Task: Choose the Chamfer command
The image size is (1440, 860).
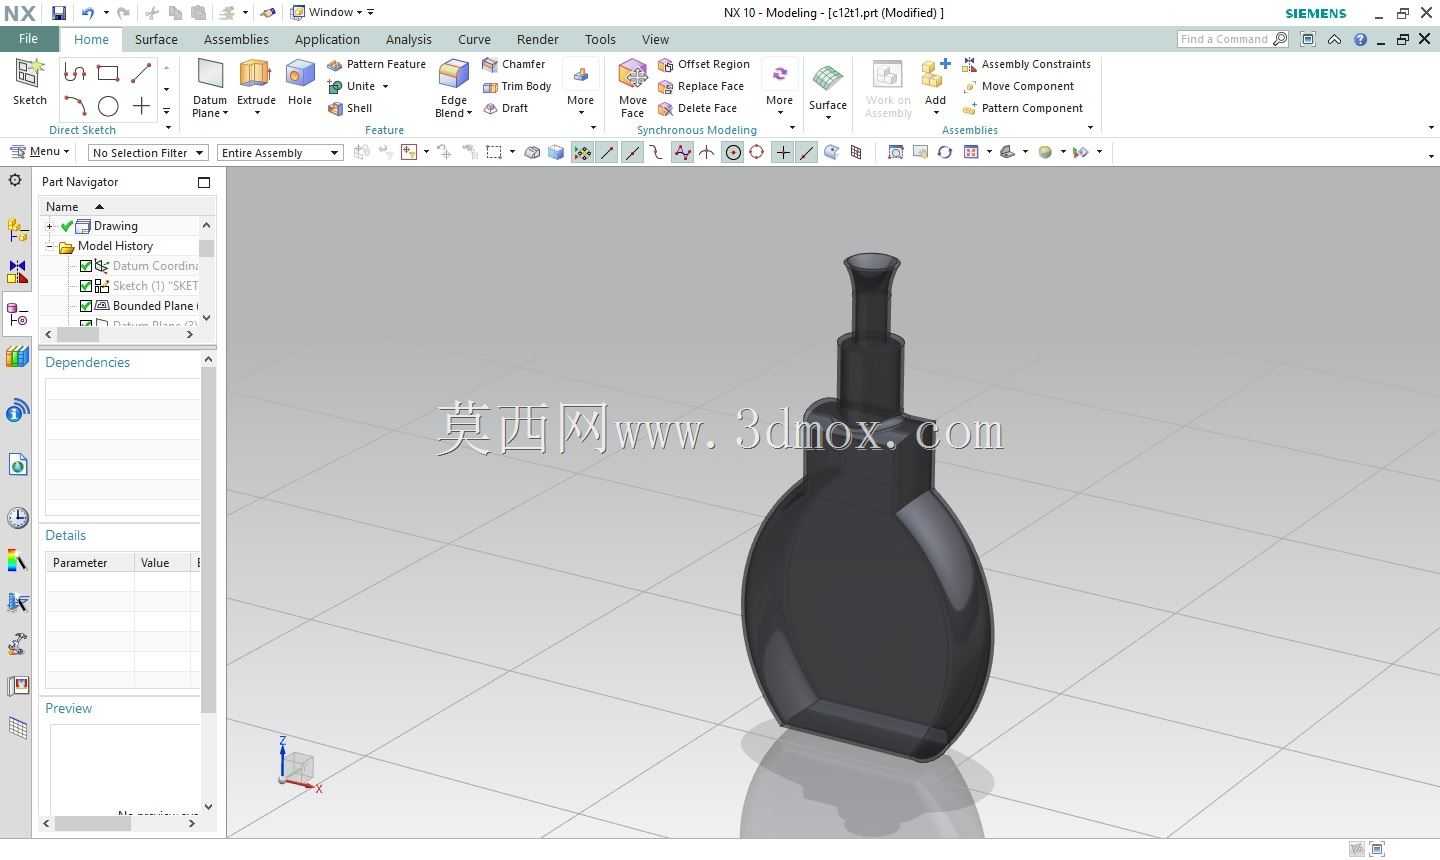Action: 513,64
